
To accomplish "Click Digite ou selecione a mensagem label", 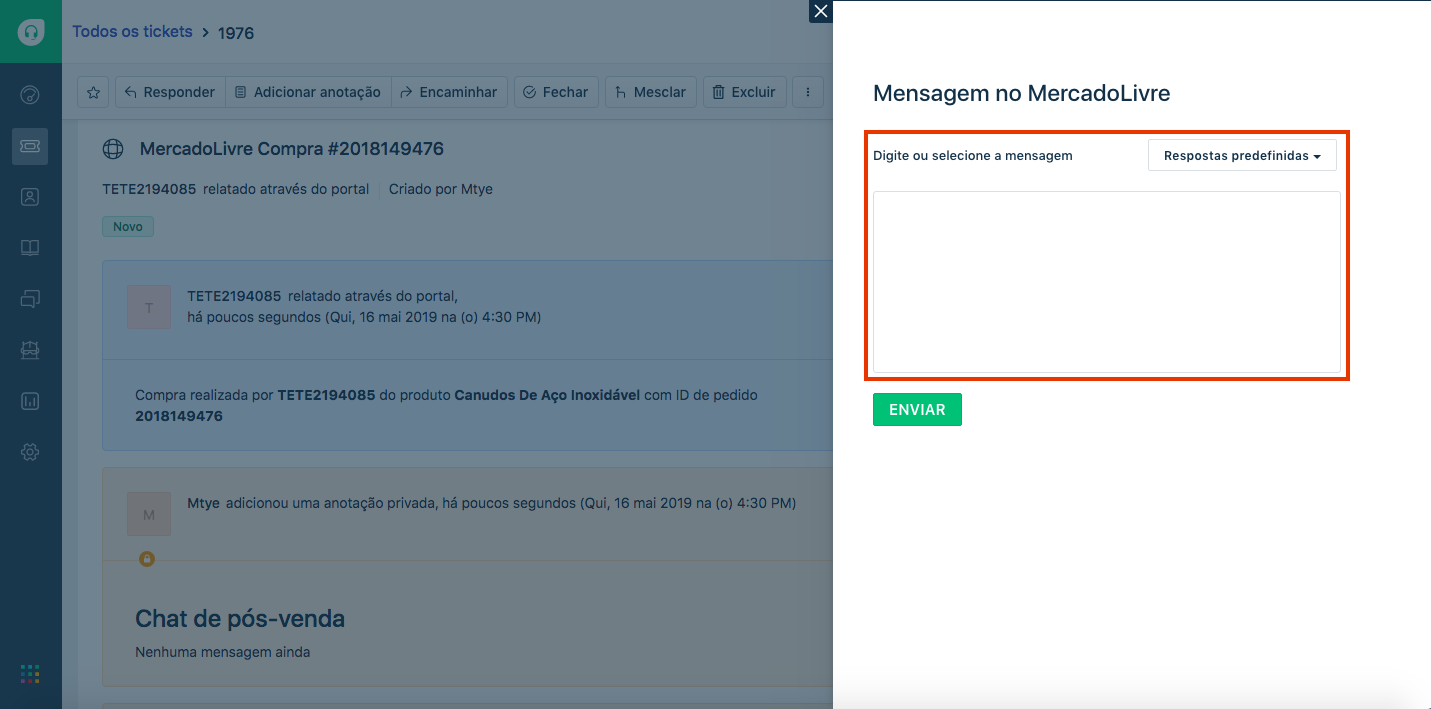I will click(x=973, y=156).
